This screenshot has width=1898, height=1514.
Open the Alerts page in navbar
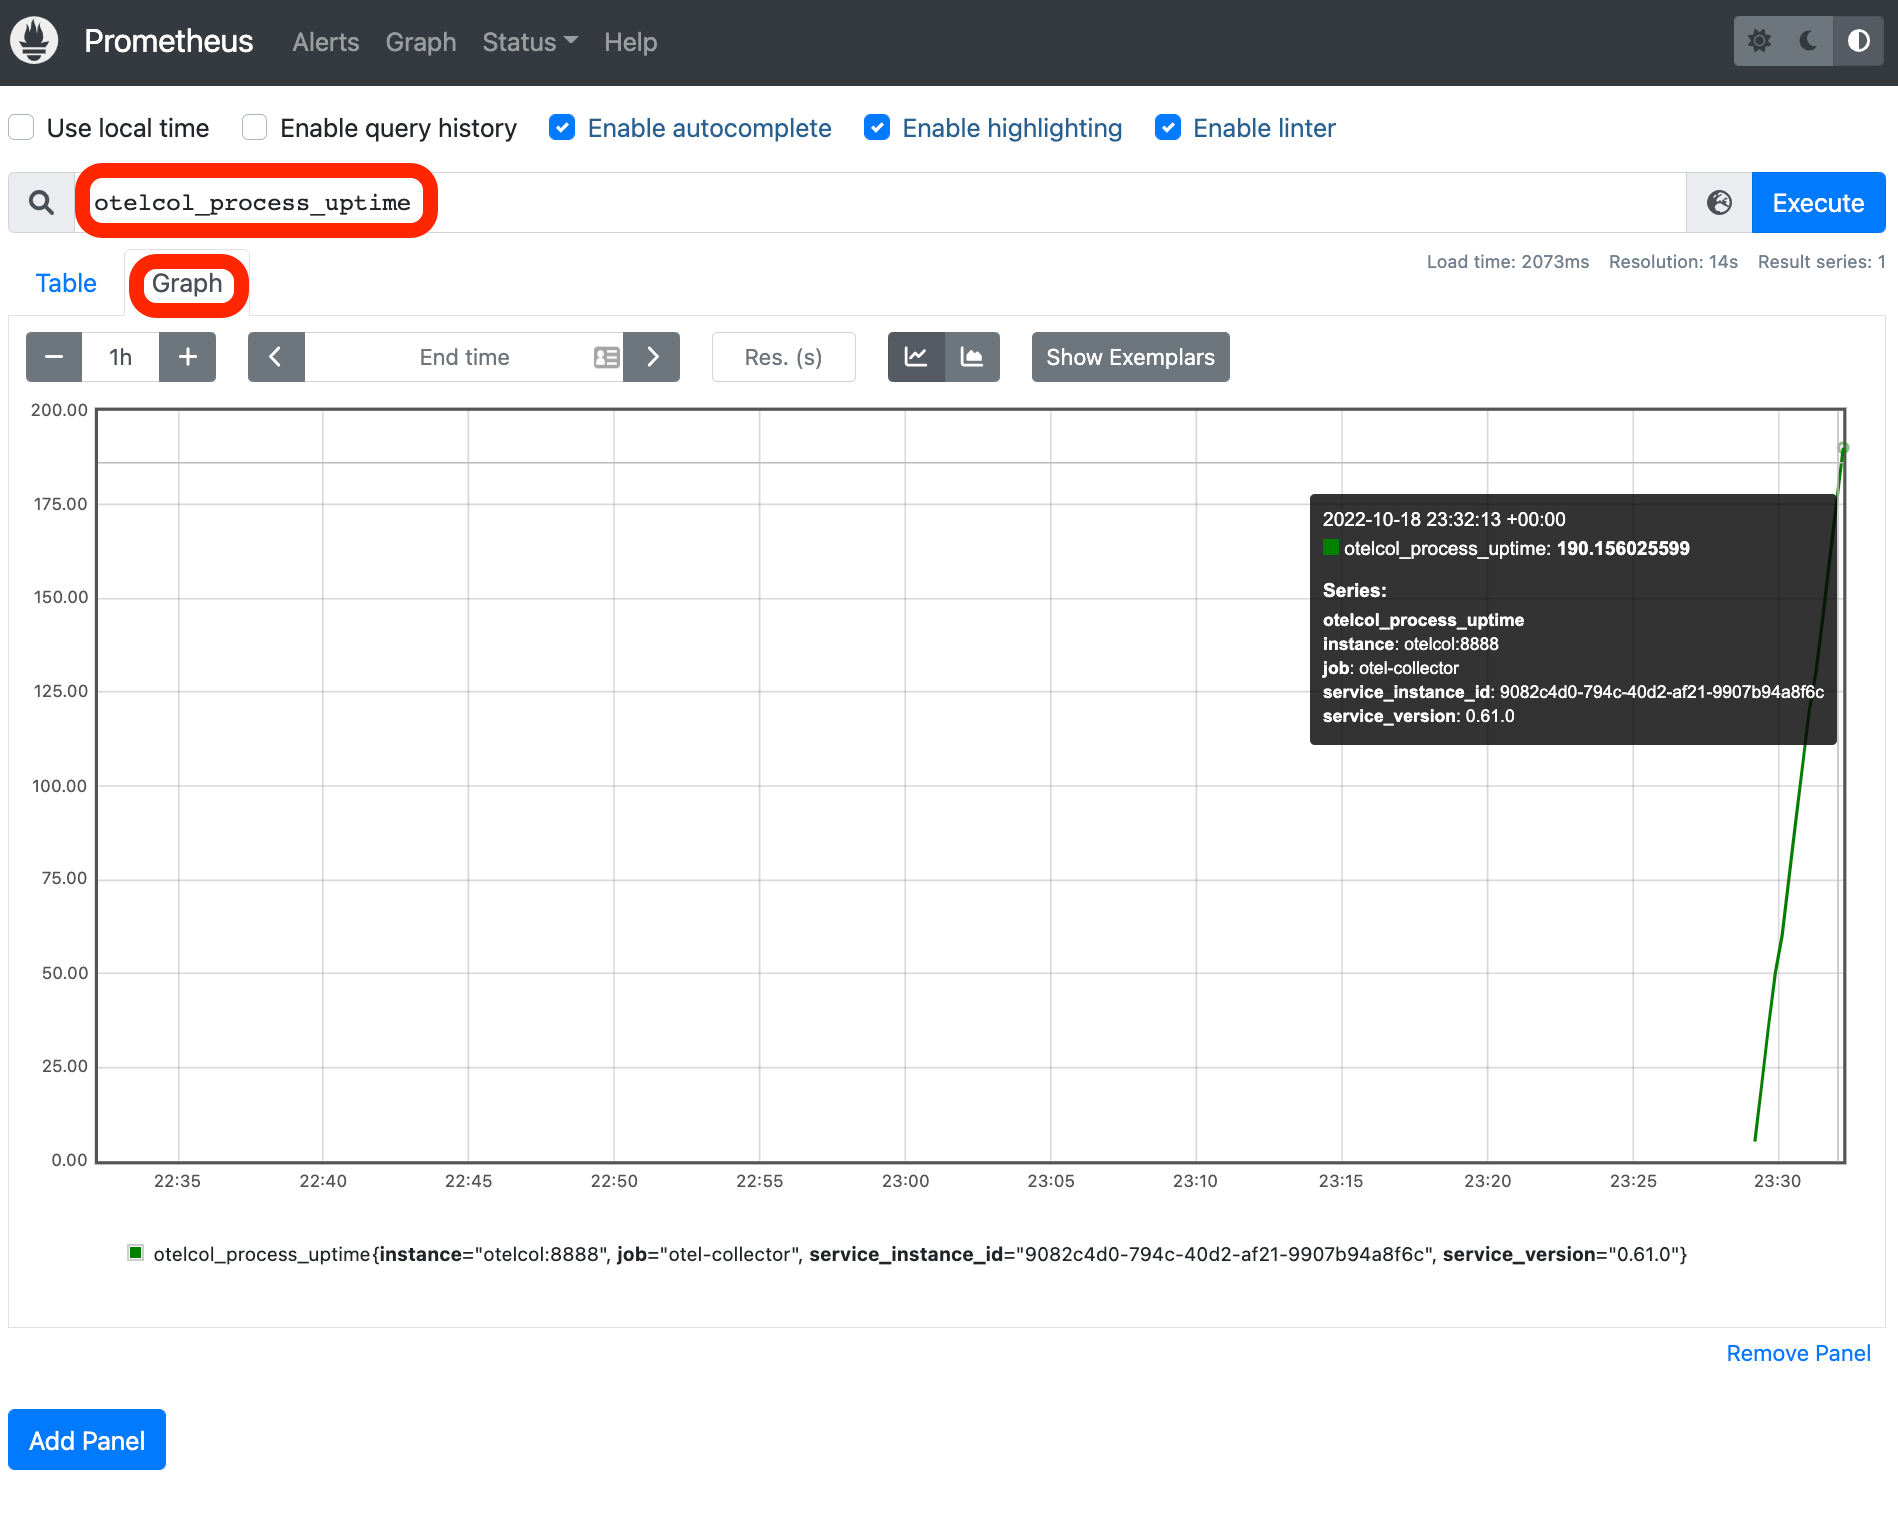click(x=325, y=42)
